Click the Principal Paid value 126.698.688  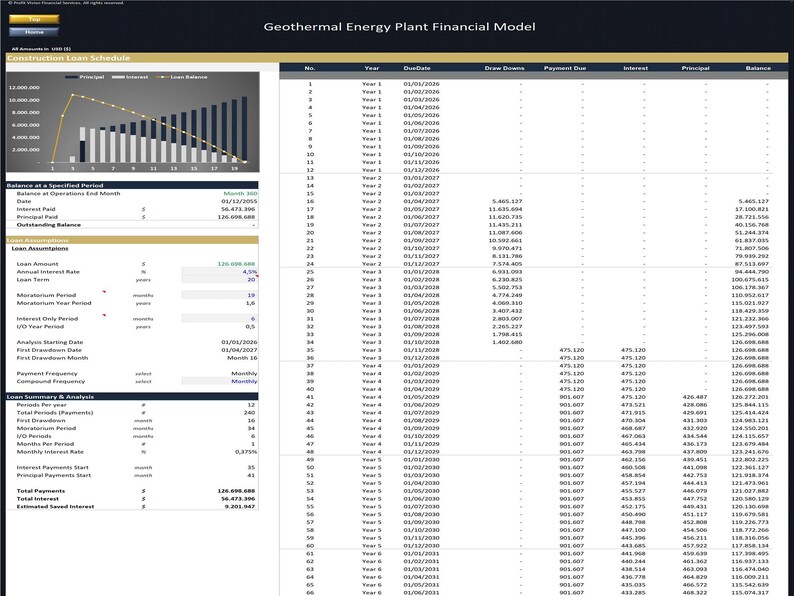click(236, 217)
